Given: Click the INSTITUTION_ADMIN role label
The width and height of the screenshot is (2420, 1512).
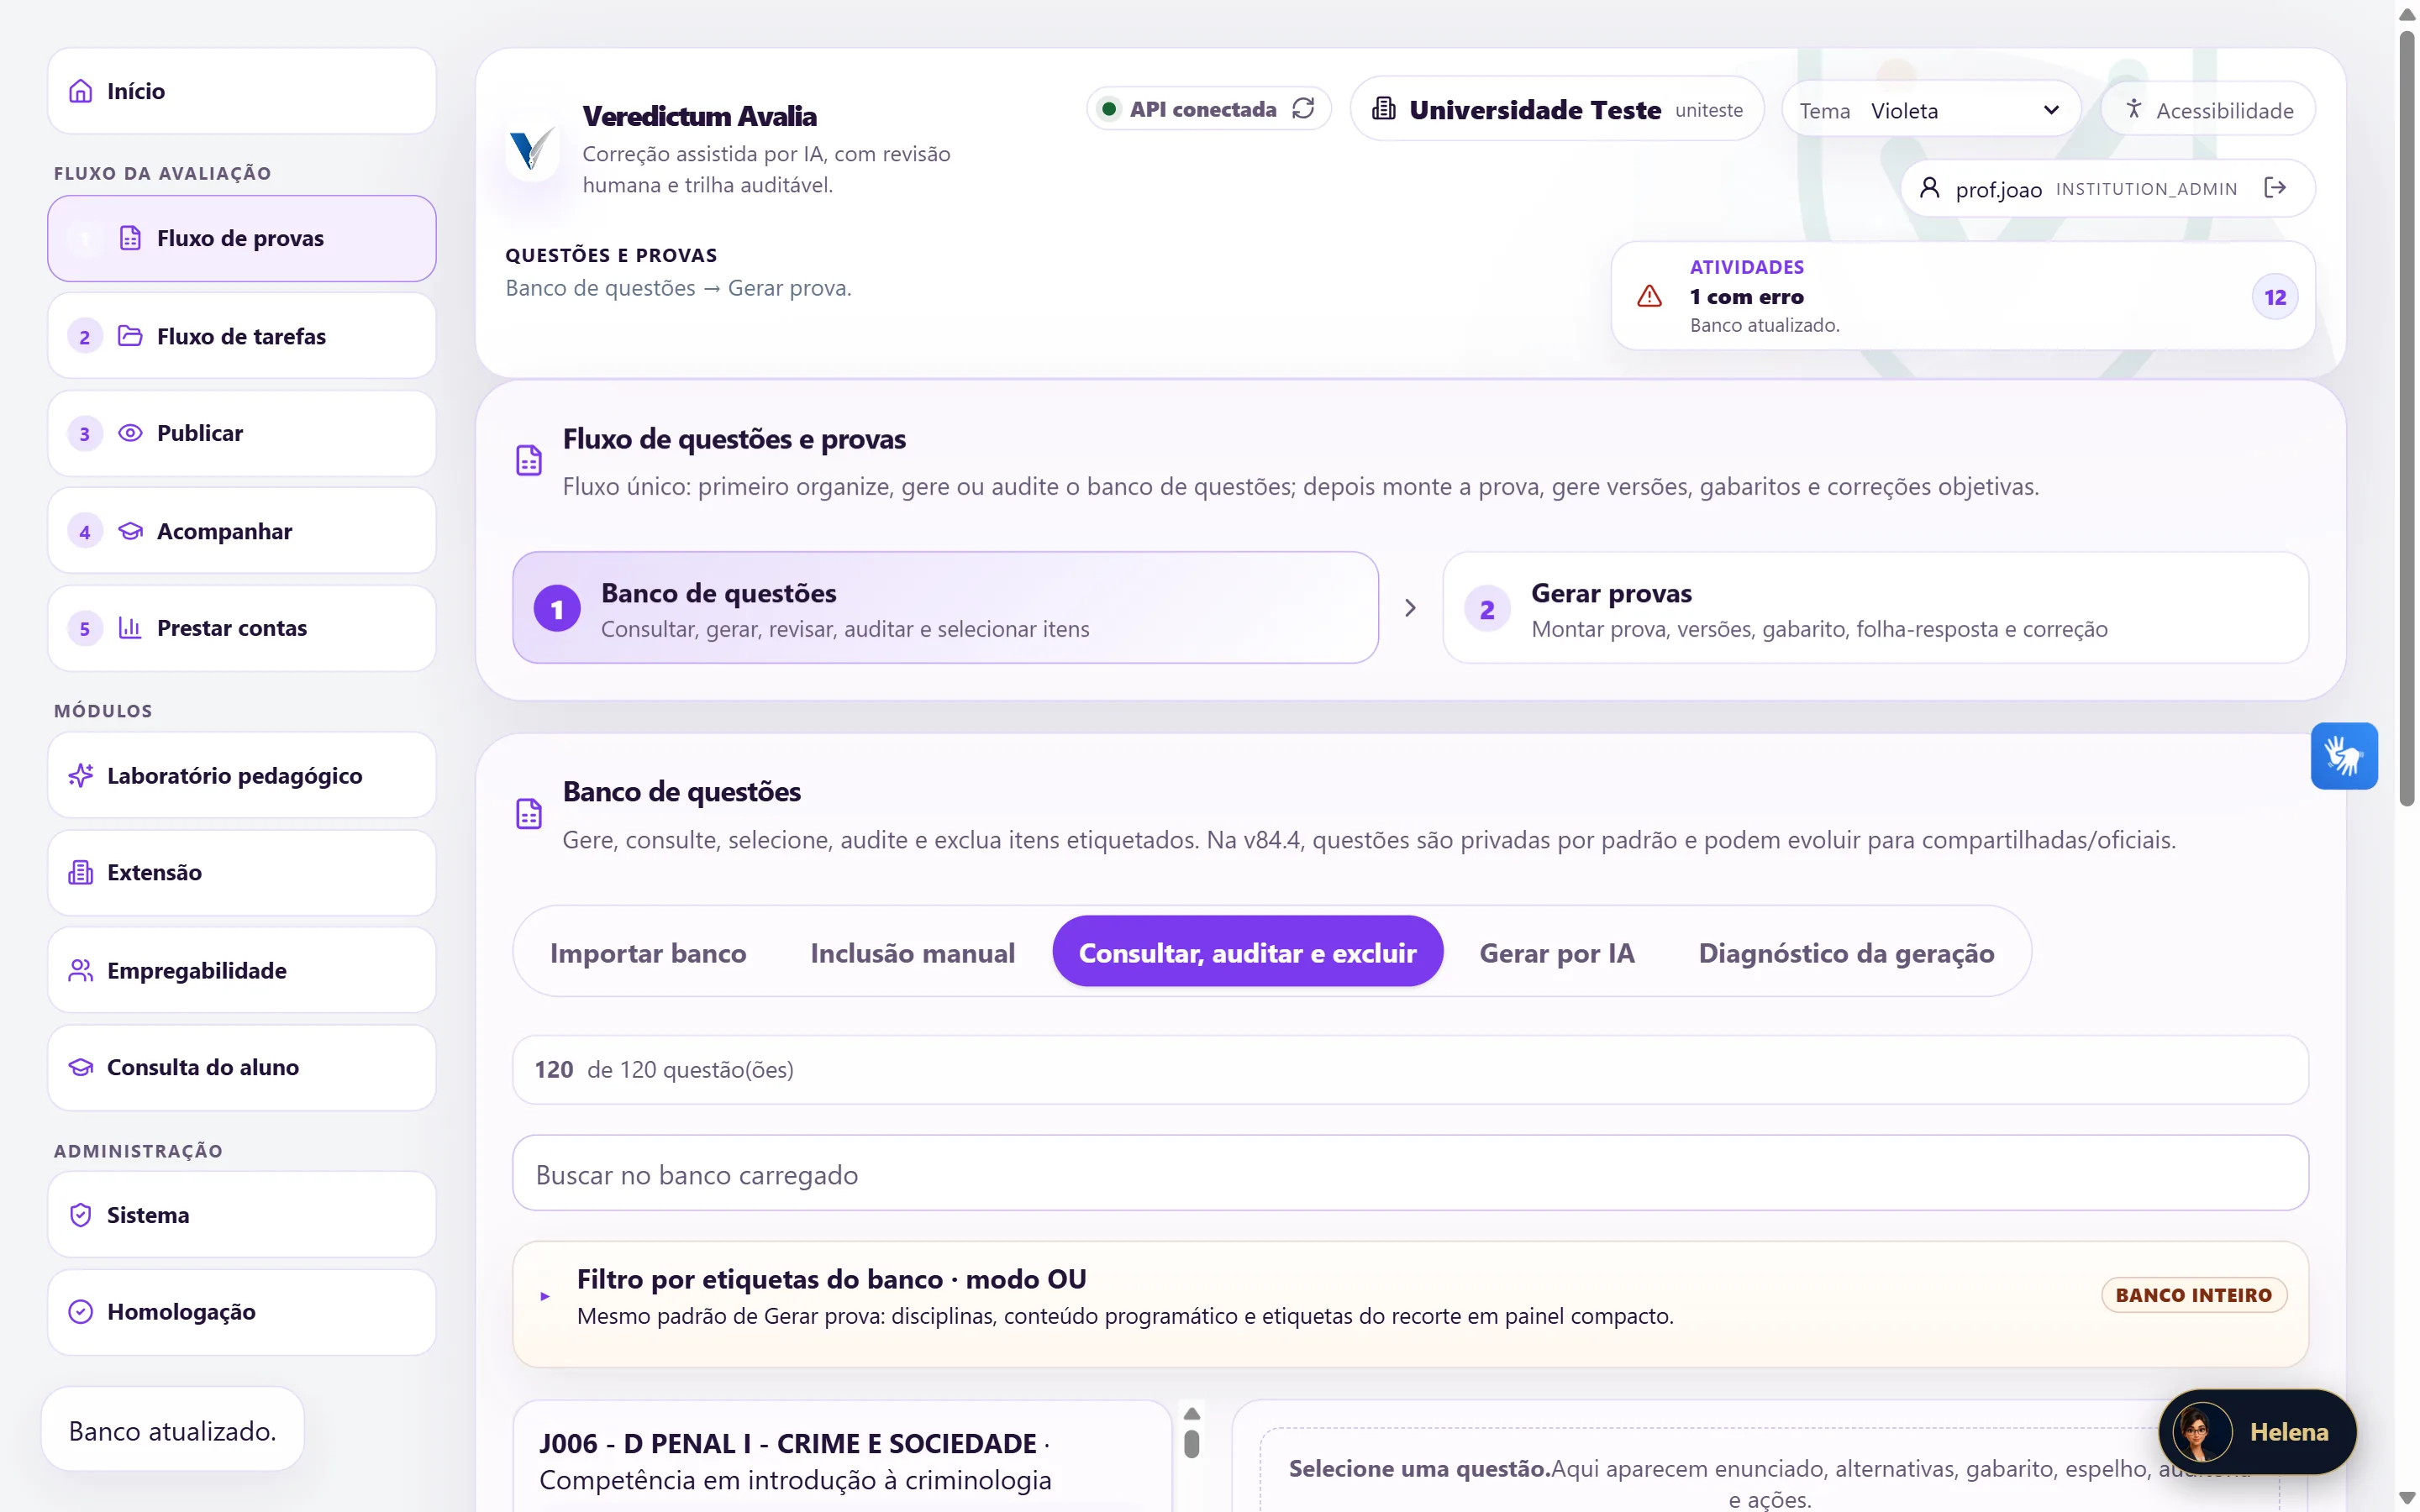Looking at the screenshot, I should [2146, 189].
